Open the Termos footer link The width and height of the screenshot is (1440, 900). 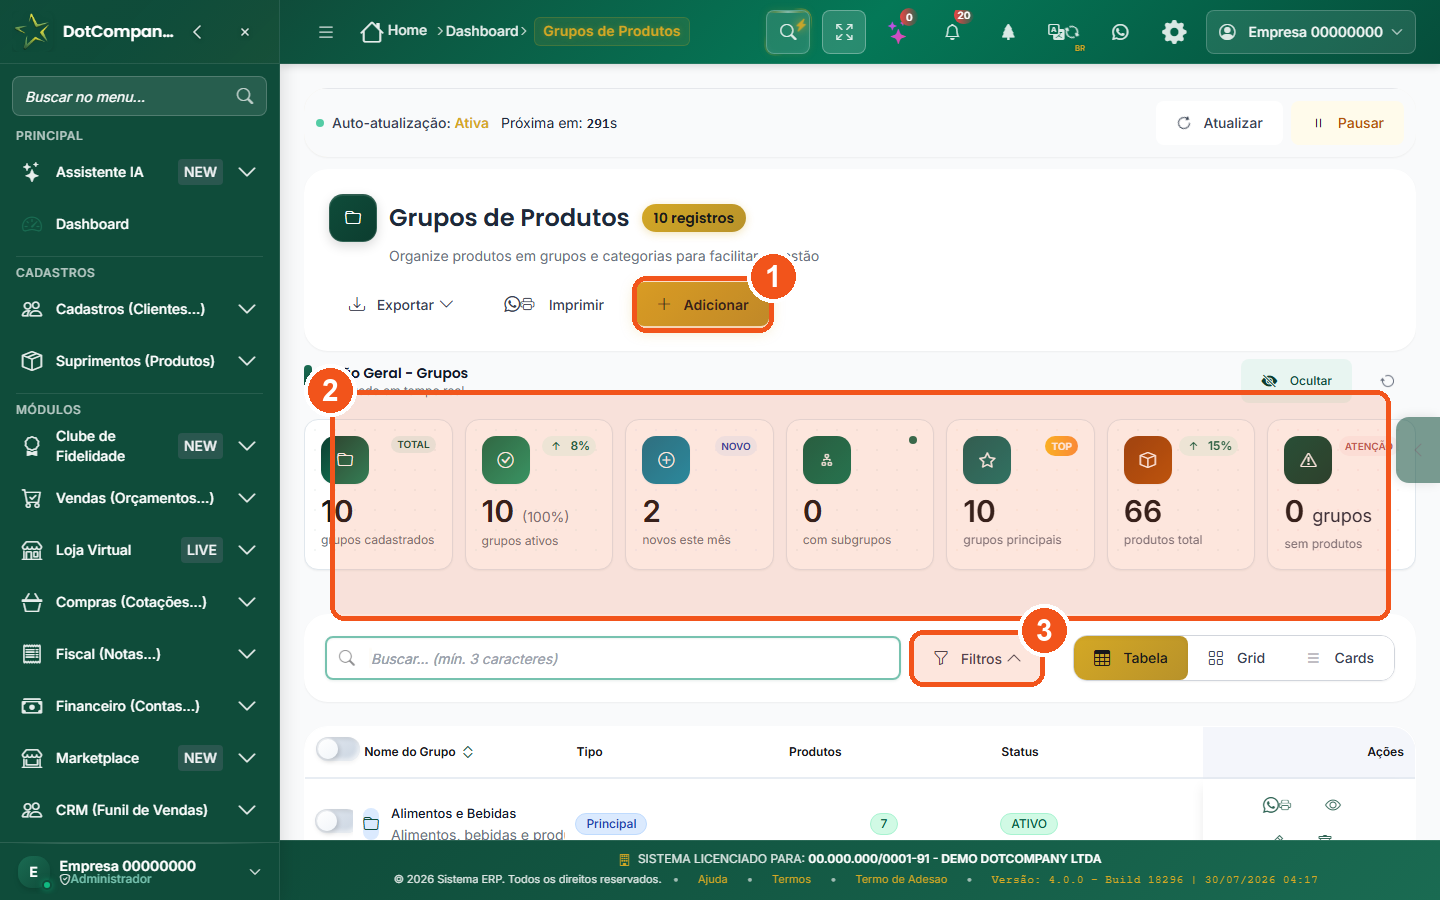[791, 880]
